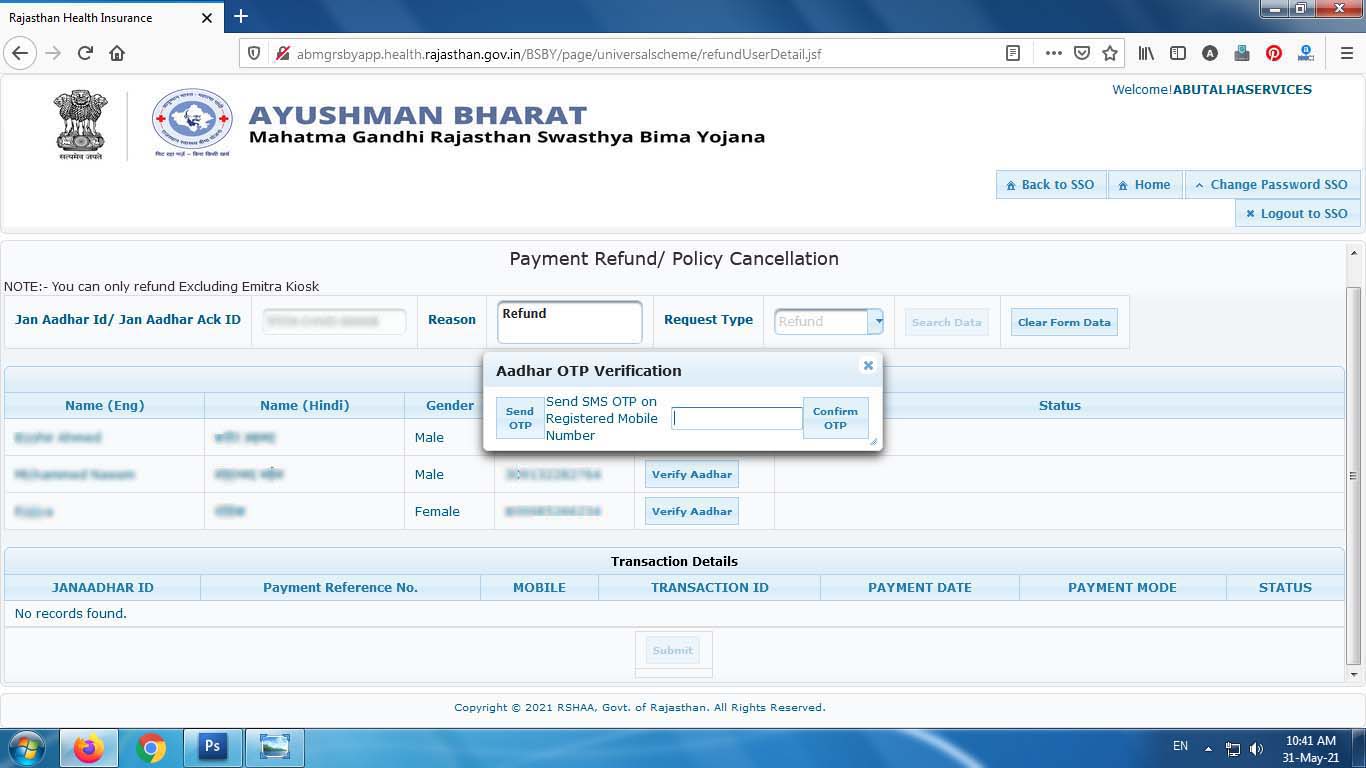Click the MOBILE column header
The width and height of the screenshot is (1366, 768).
(539, 587)
